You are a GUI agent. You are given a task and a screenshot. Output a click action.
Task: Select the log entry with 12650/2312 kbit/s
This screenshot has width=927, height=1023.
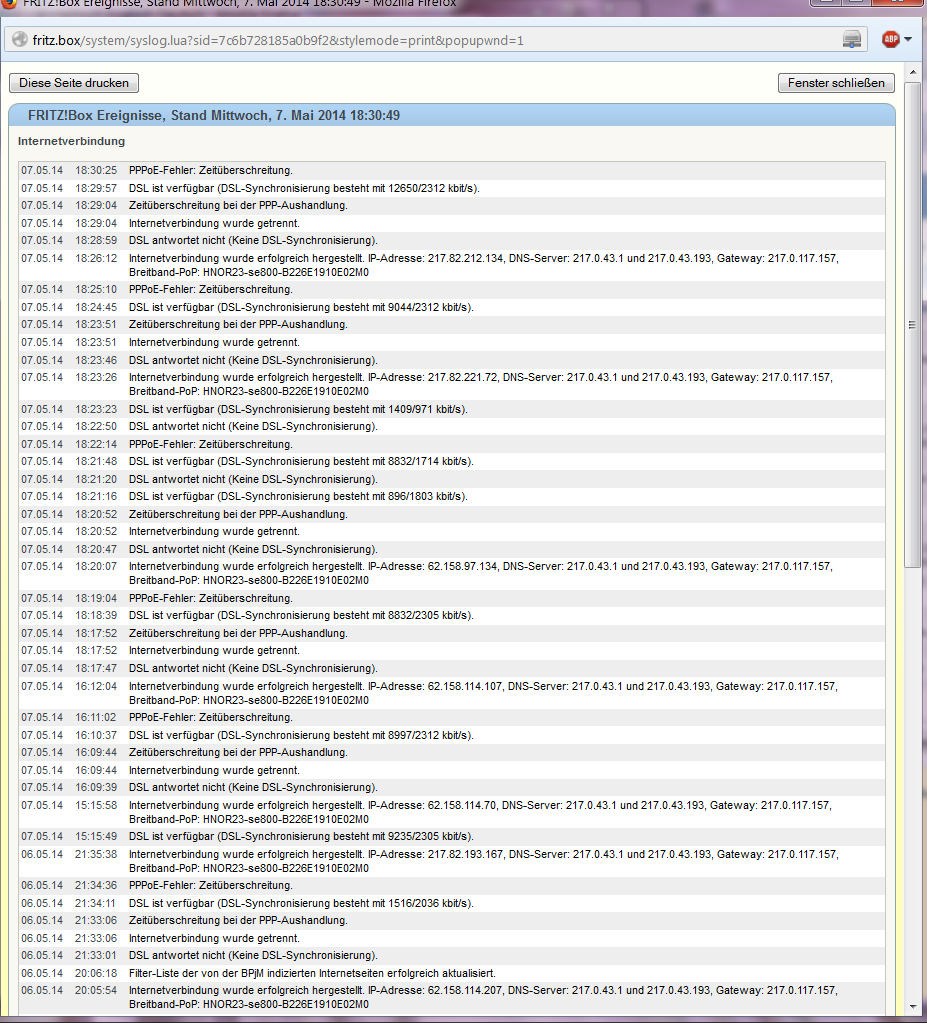(451, 188)
